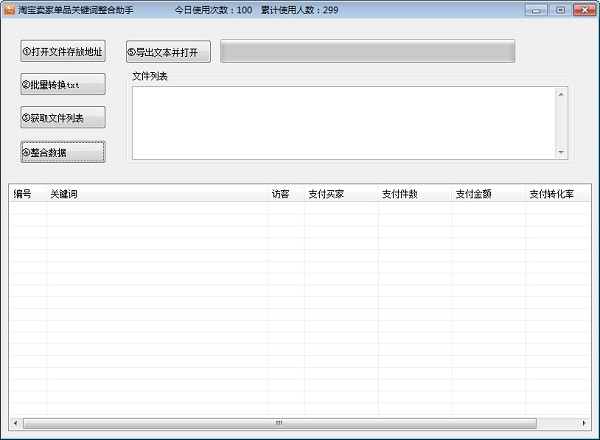
Task: Click the ①打开文件存放地址 button
Action: (63, 51)
